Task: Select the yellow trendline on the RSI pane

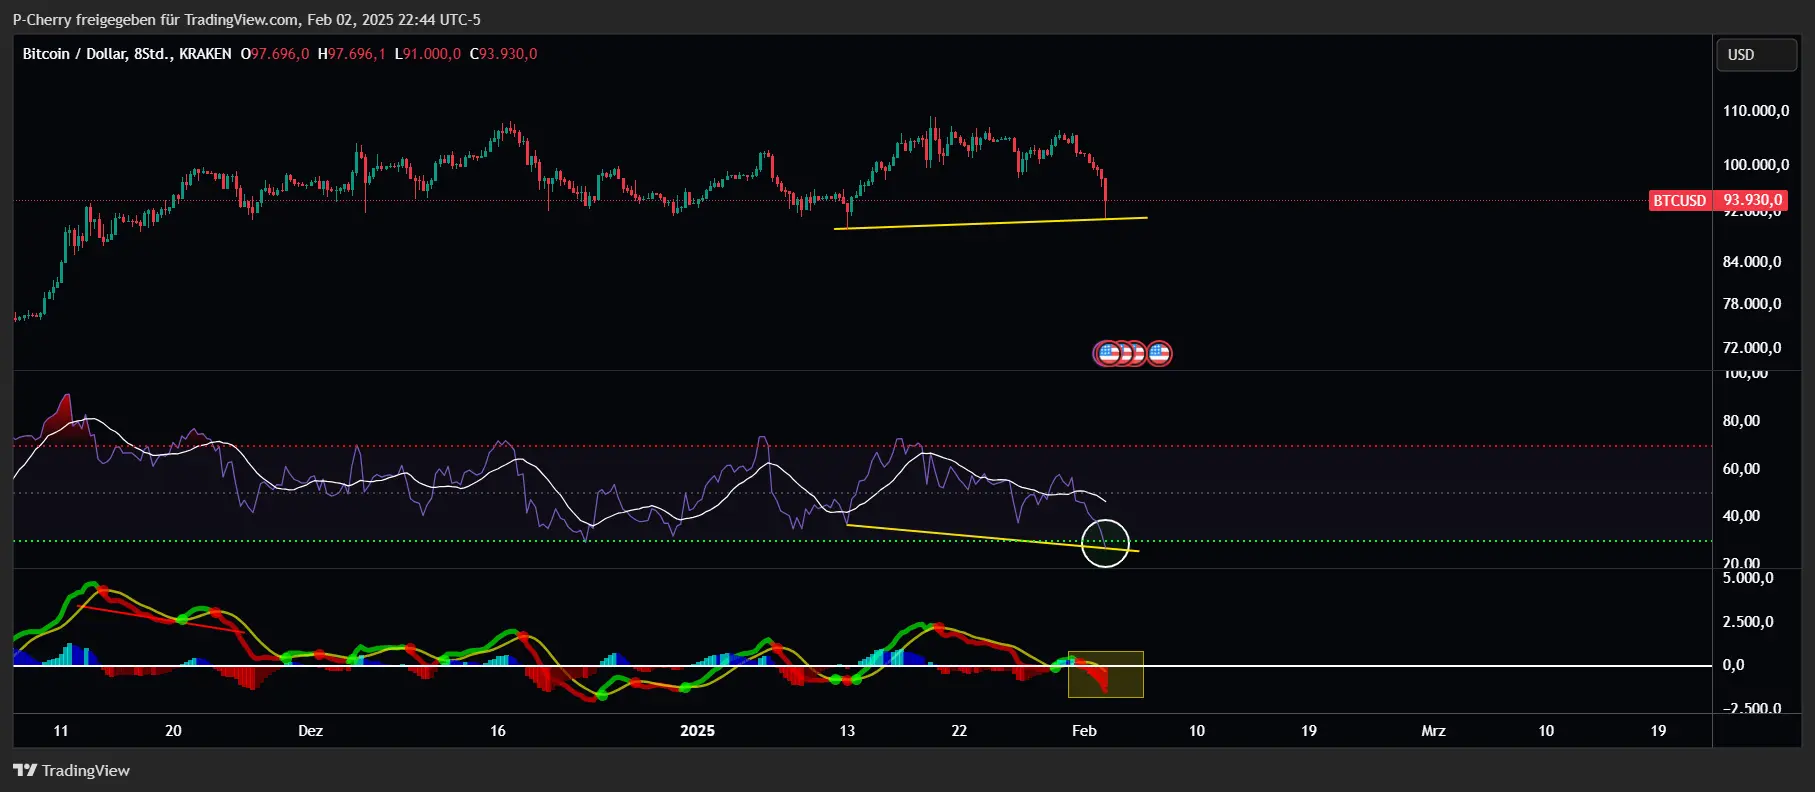Action: coord(992,538)
